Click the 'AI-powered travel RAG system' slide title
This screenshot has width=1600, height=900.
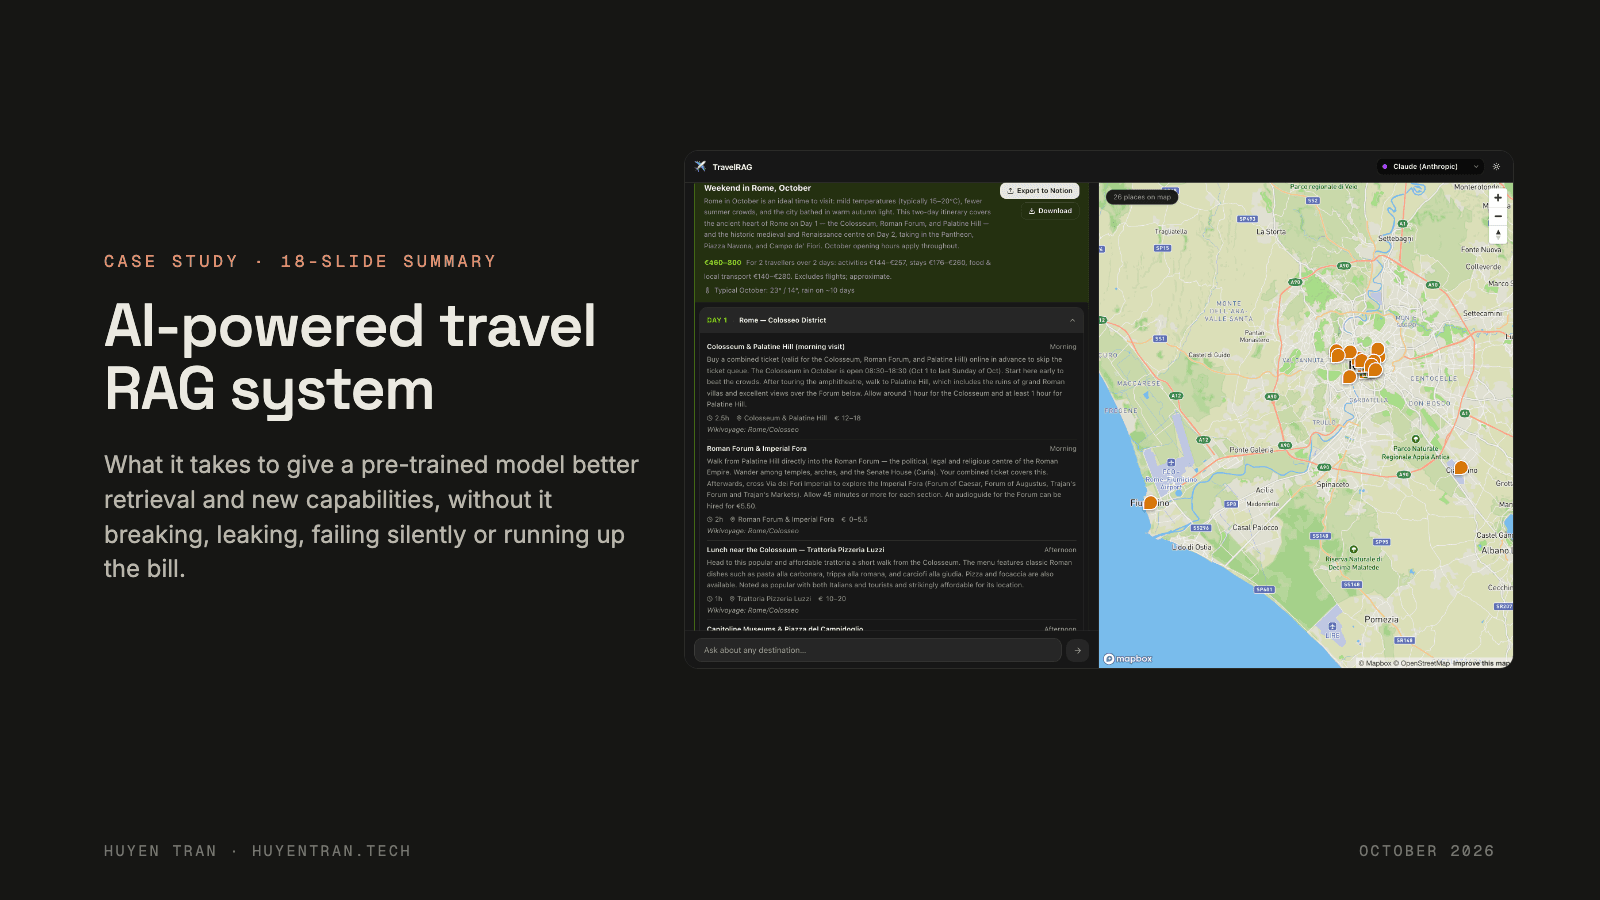(350, 357)
